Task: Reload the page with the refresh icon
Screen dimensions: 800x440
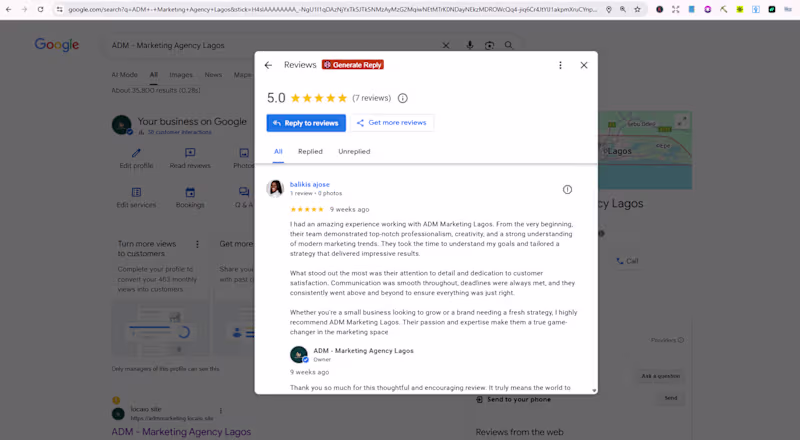Action: (x=40, y=9)
